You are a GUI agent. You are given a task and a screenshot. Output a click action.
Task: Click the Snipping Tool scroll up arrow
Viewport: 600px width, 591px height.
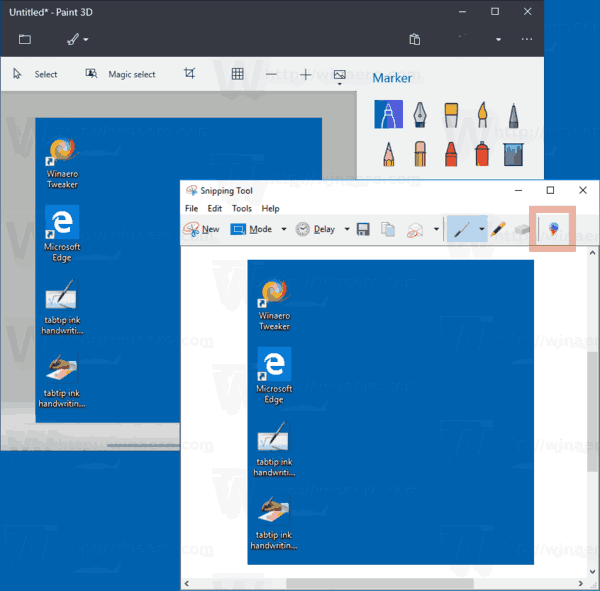(592, 253)
